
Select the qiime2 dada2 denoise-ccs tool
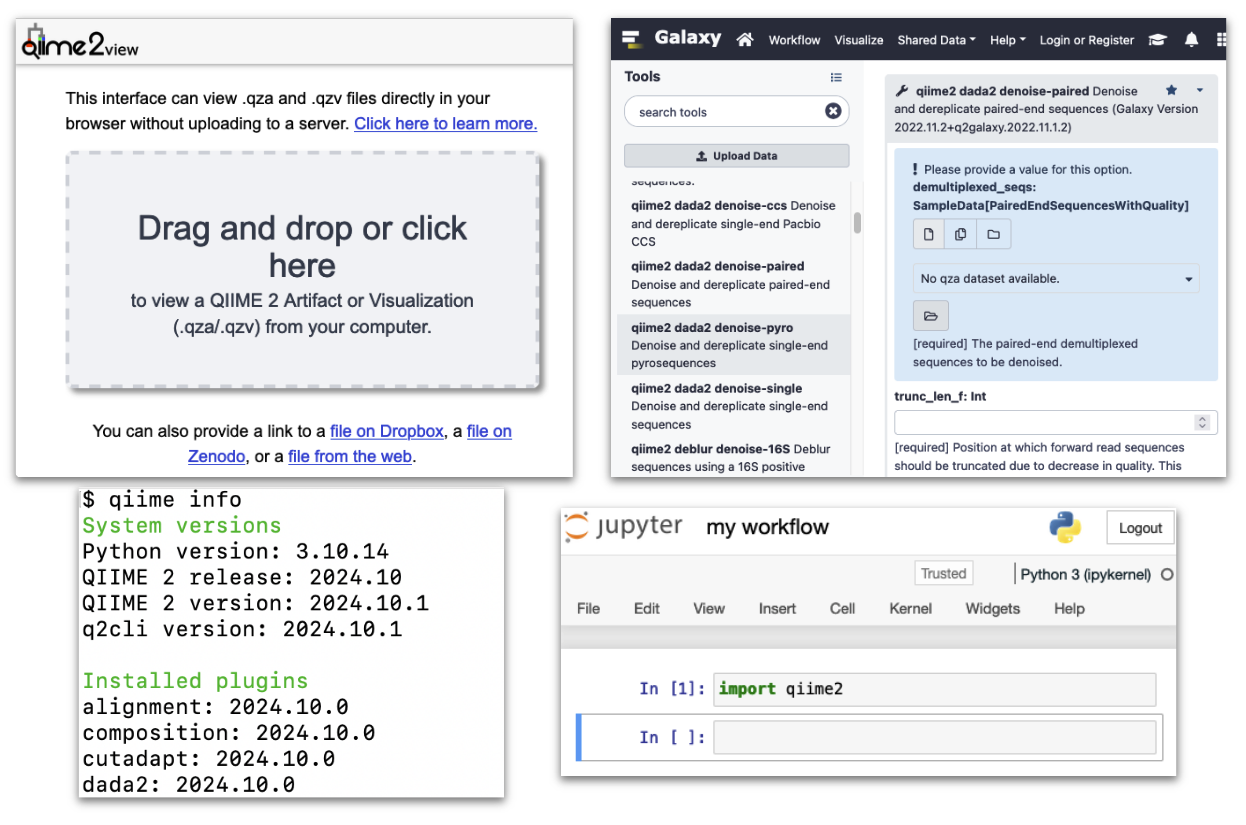point(734,224)
